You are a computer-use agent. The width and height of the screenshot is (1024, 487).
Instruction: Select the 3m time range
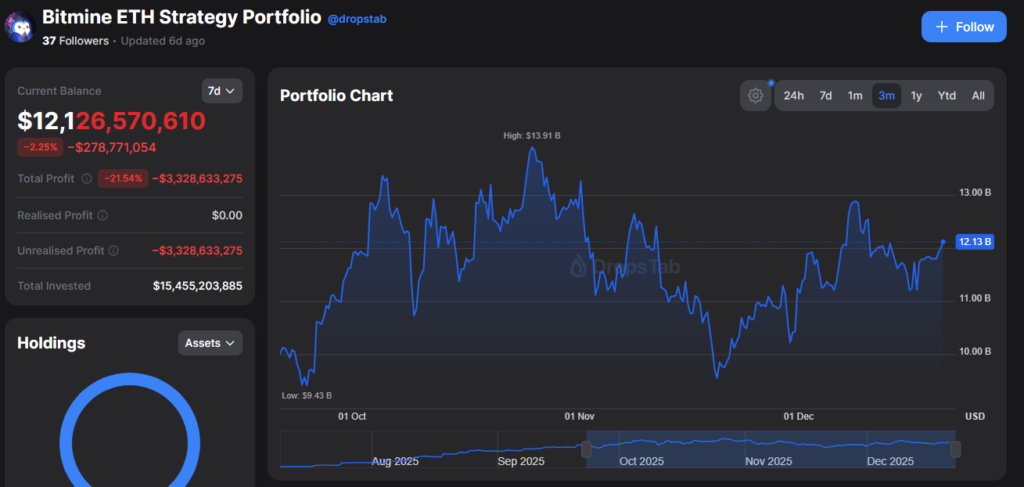886,96
